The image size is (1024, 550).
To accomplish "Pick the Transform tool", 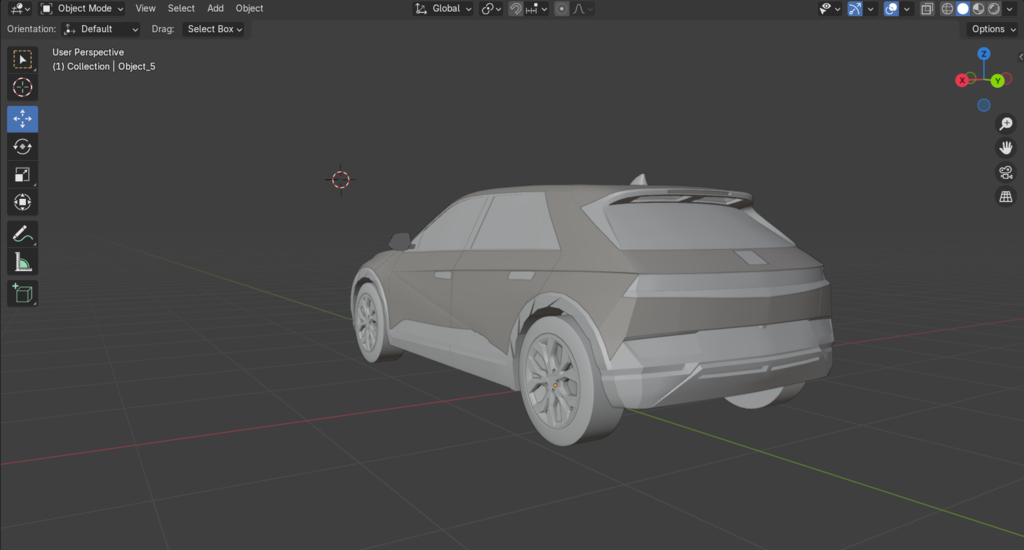I will coord(22,203).
